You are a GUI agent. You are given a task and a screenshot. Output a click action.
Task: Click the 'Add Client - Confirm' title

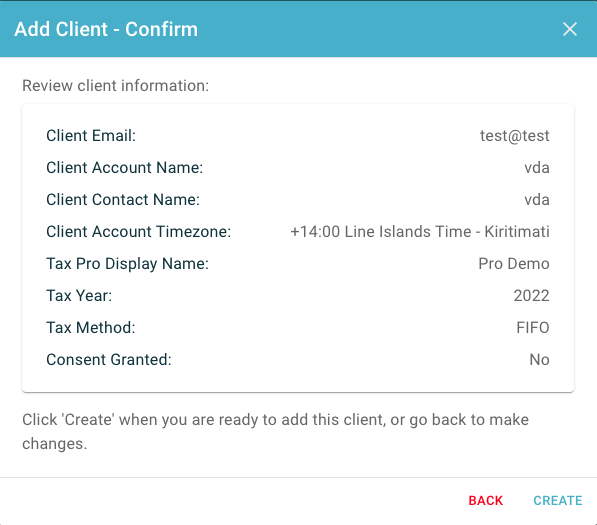(x=106, y=29)
